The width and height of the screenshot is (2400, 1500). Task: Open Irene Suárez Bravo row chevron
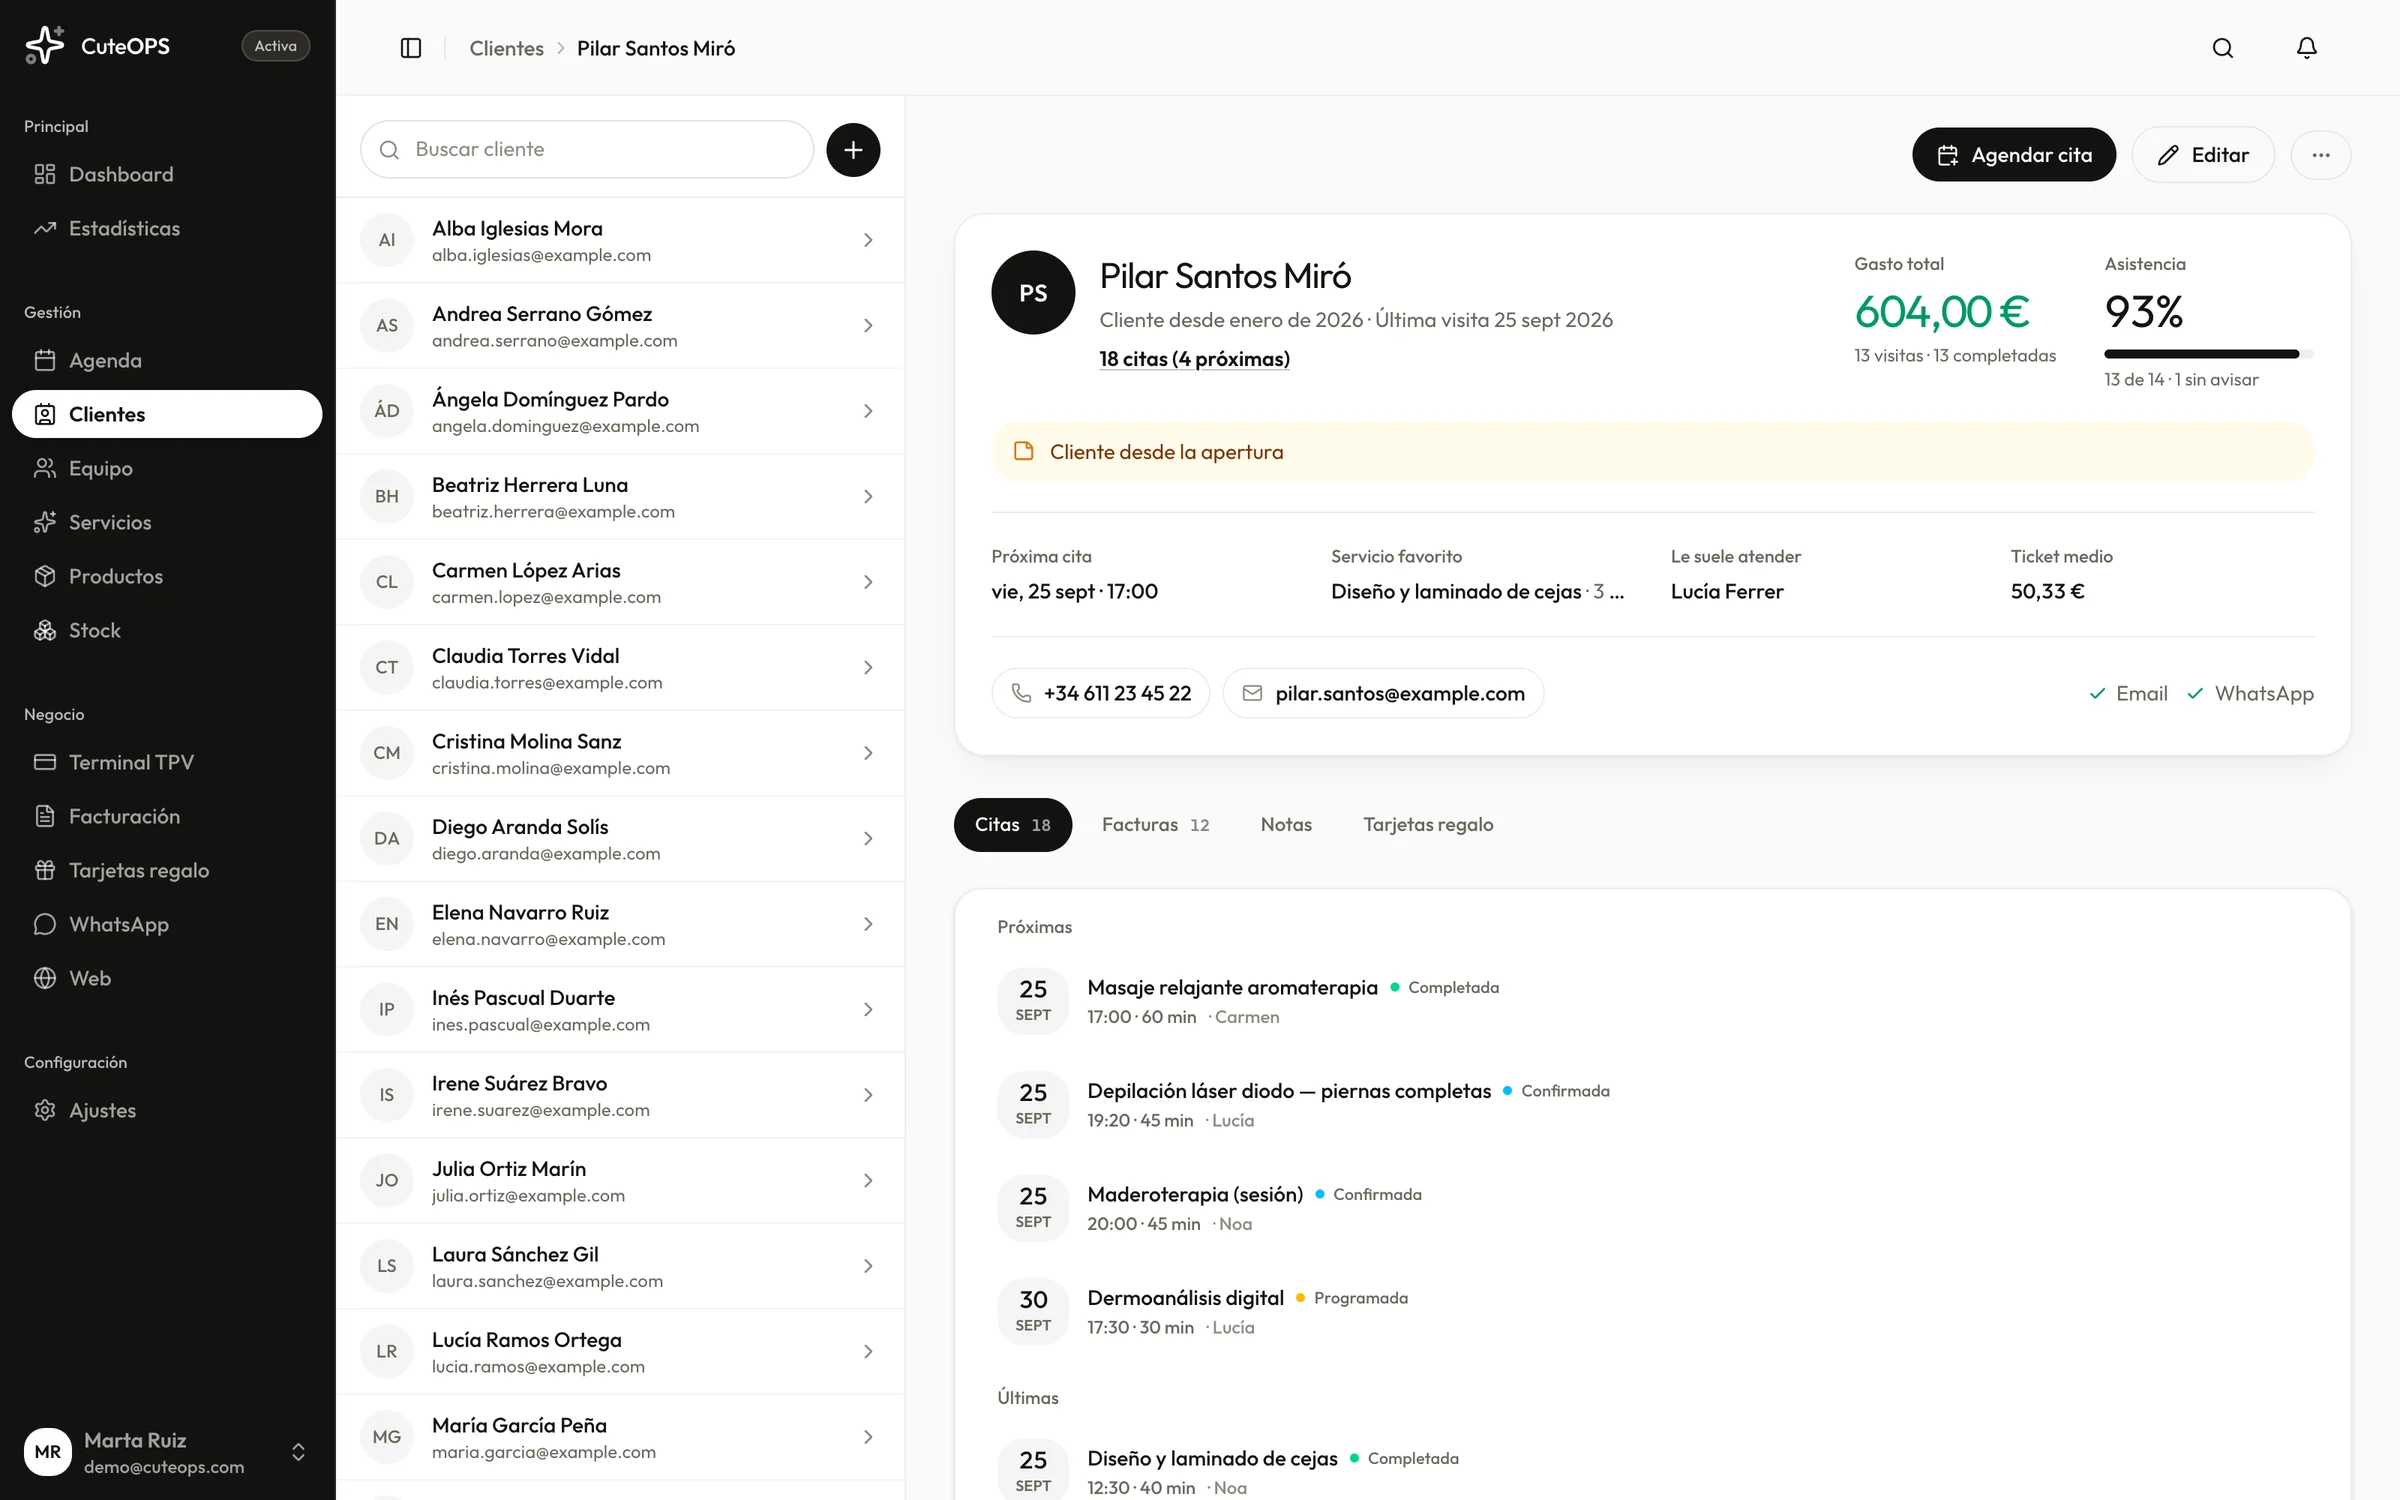click(868, 1095)
